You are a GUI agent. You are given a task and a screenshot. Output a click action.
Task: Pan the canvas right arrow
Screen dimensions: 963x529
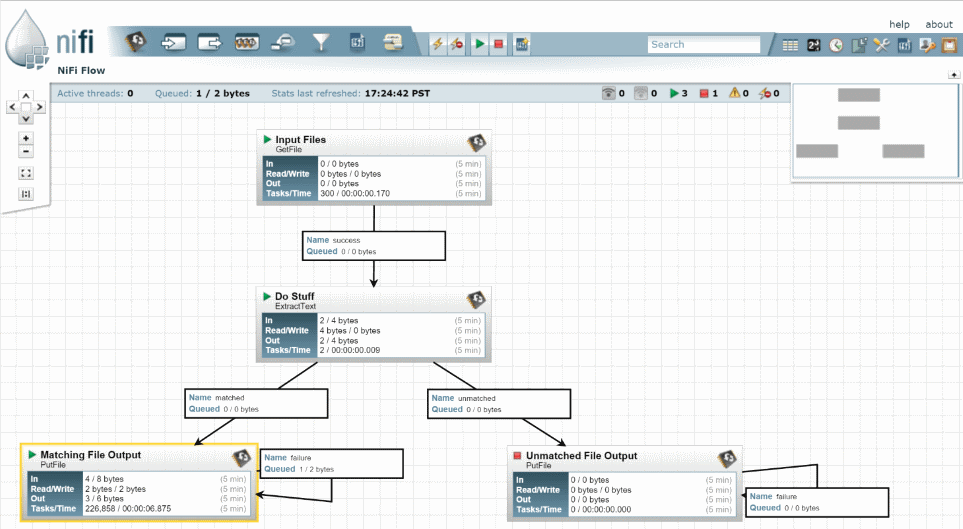point(39,107)
